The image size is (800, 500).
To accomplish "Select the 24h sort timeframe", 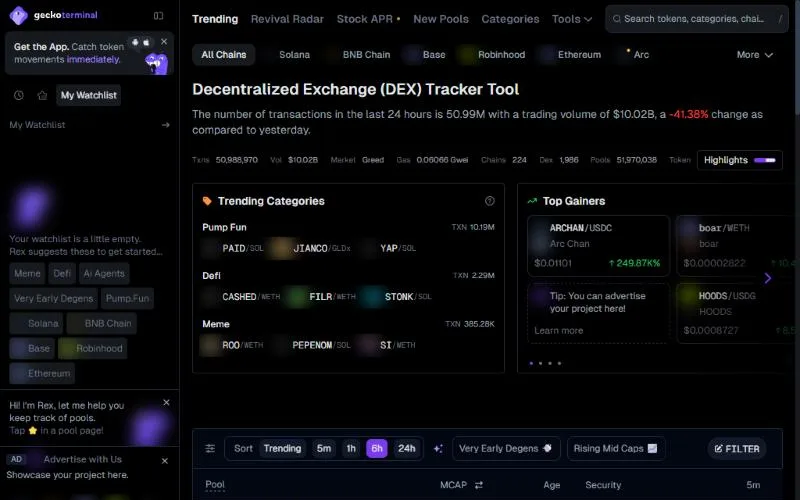I will point(407,448).
